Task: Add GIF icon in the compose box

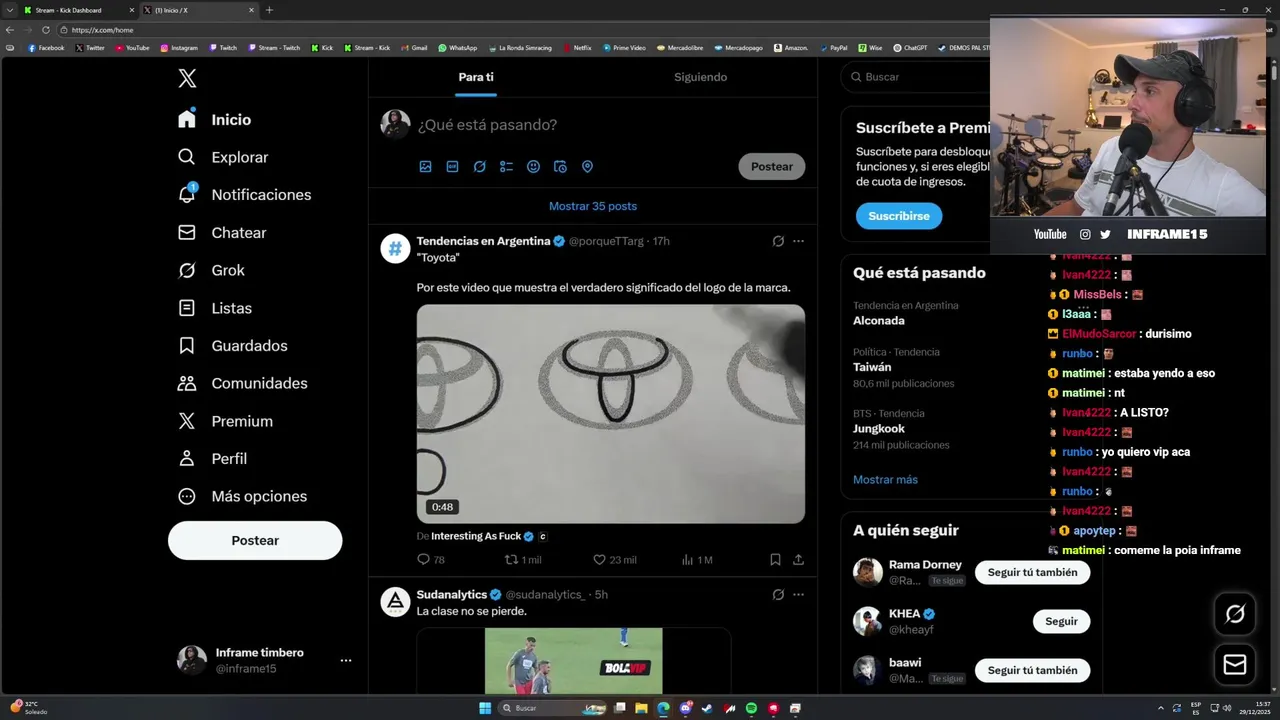Action: coord(452,167)
